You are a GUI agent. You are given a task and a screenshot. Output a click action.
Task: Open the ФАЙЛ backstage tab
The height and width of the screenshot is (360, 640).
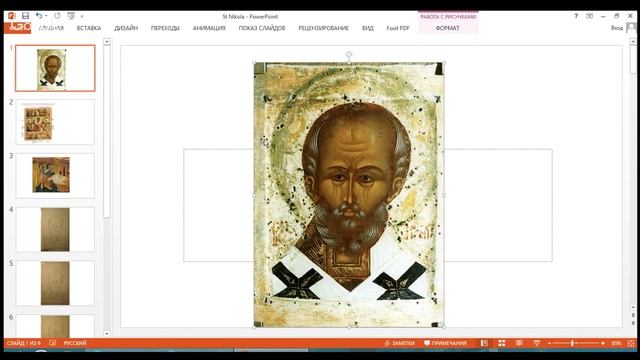click(18, 27)
